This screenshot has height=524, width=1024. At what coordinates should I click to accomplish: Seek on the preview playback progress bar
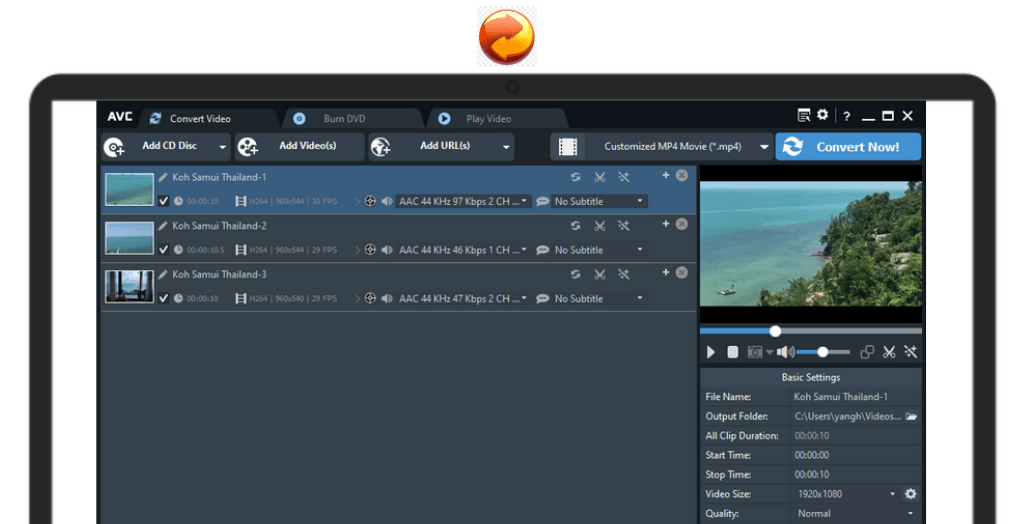(x=810, y=331)
